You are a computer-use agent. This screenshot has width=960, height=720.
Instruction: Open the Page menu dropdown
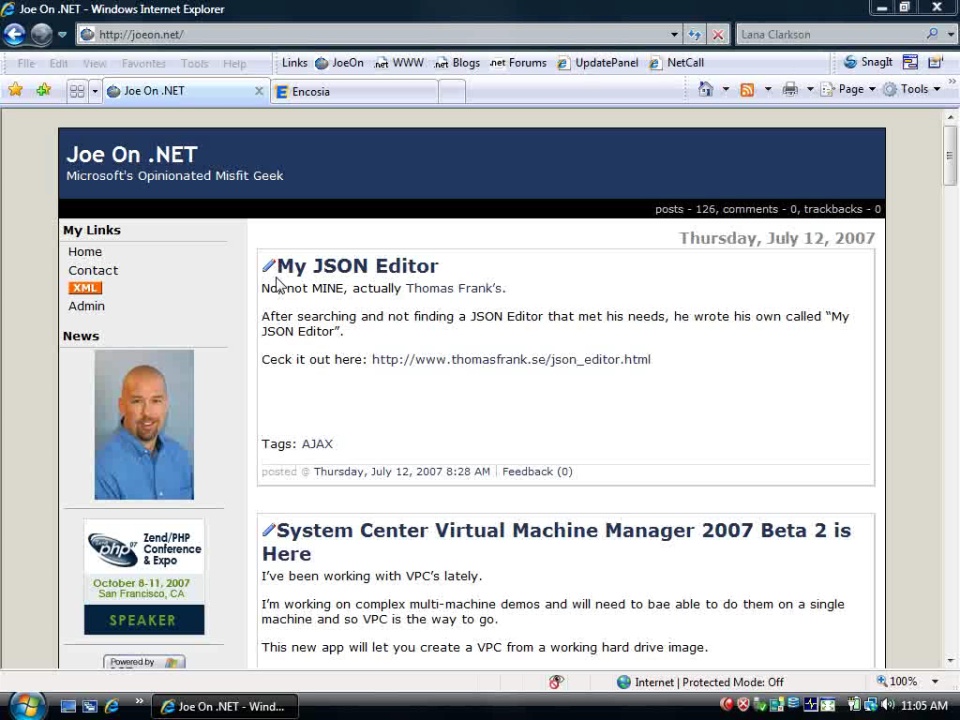[x=849, y=89]
